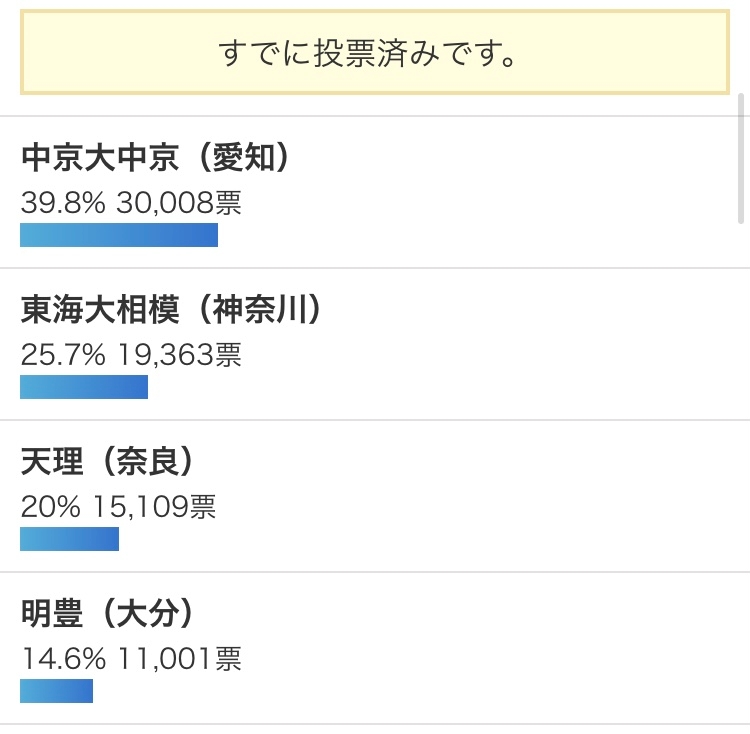
Task: Click the 19,363票 vote count
Action: tap(179, 355)
